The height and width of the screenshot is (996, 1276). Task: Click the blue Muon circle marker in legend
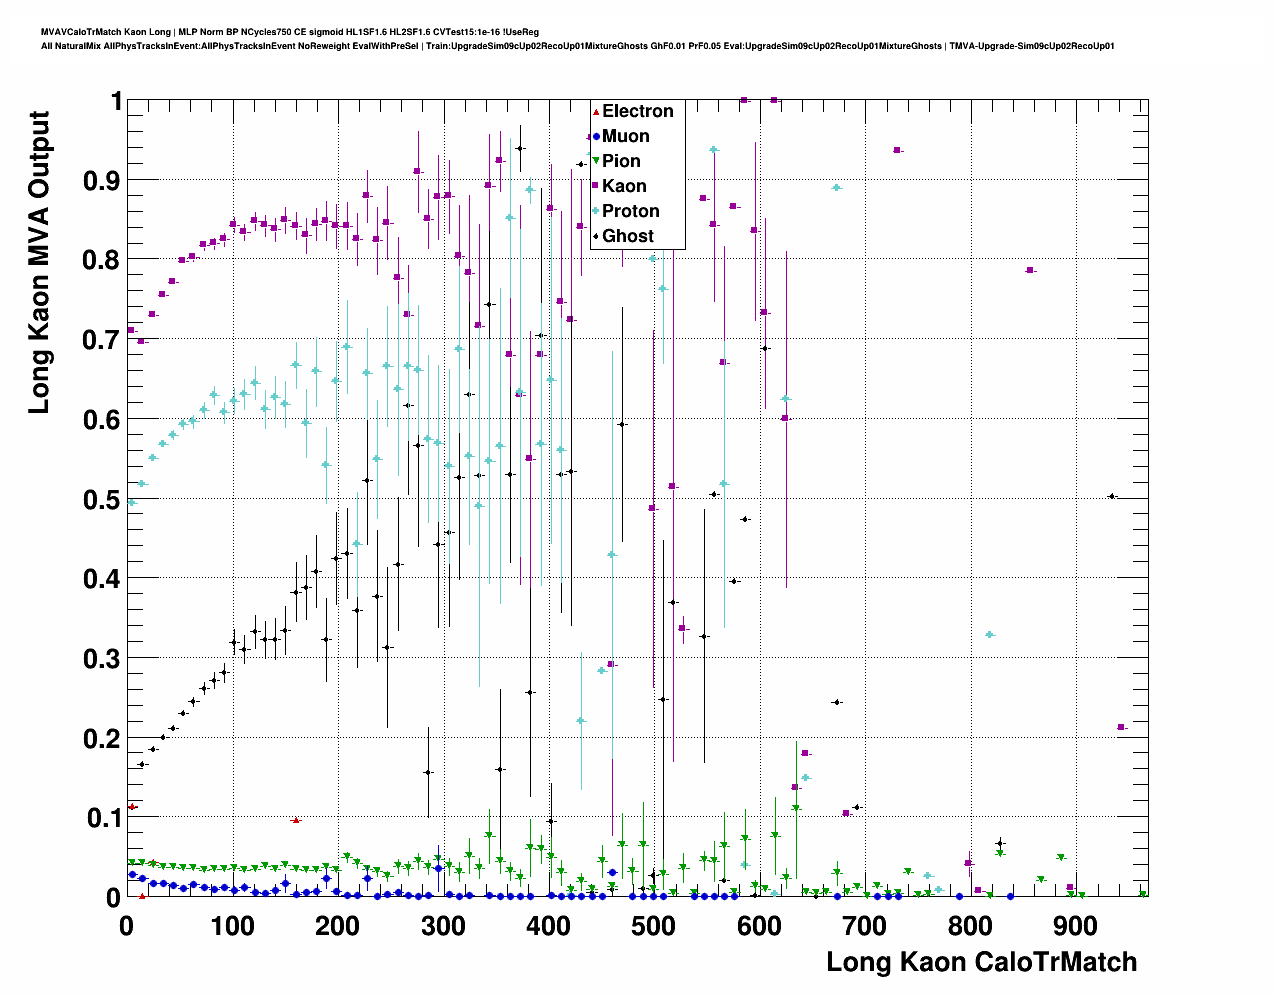click(596, 136)
